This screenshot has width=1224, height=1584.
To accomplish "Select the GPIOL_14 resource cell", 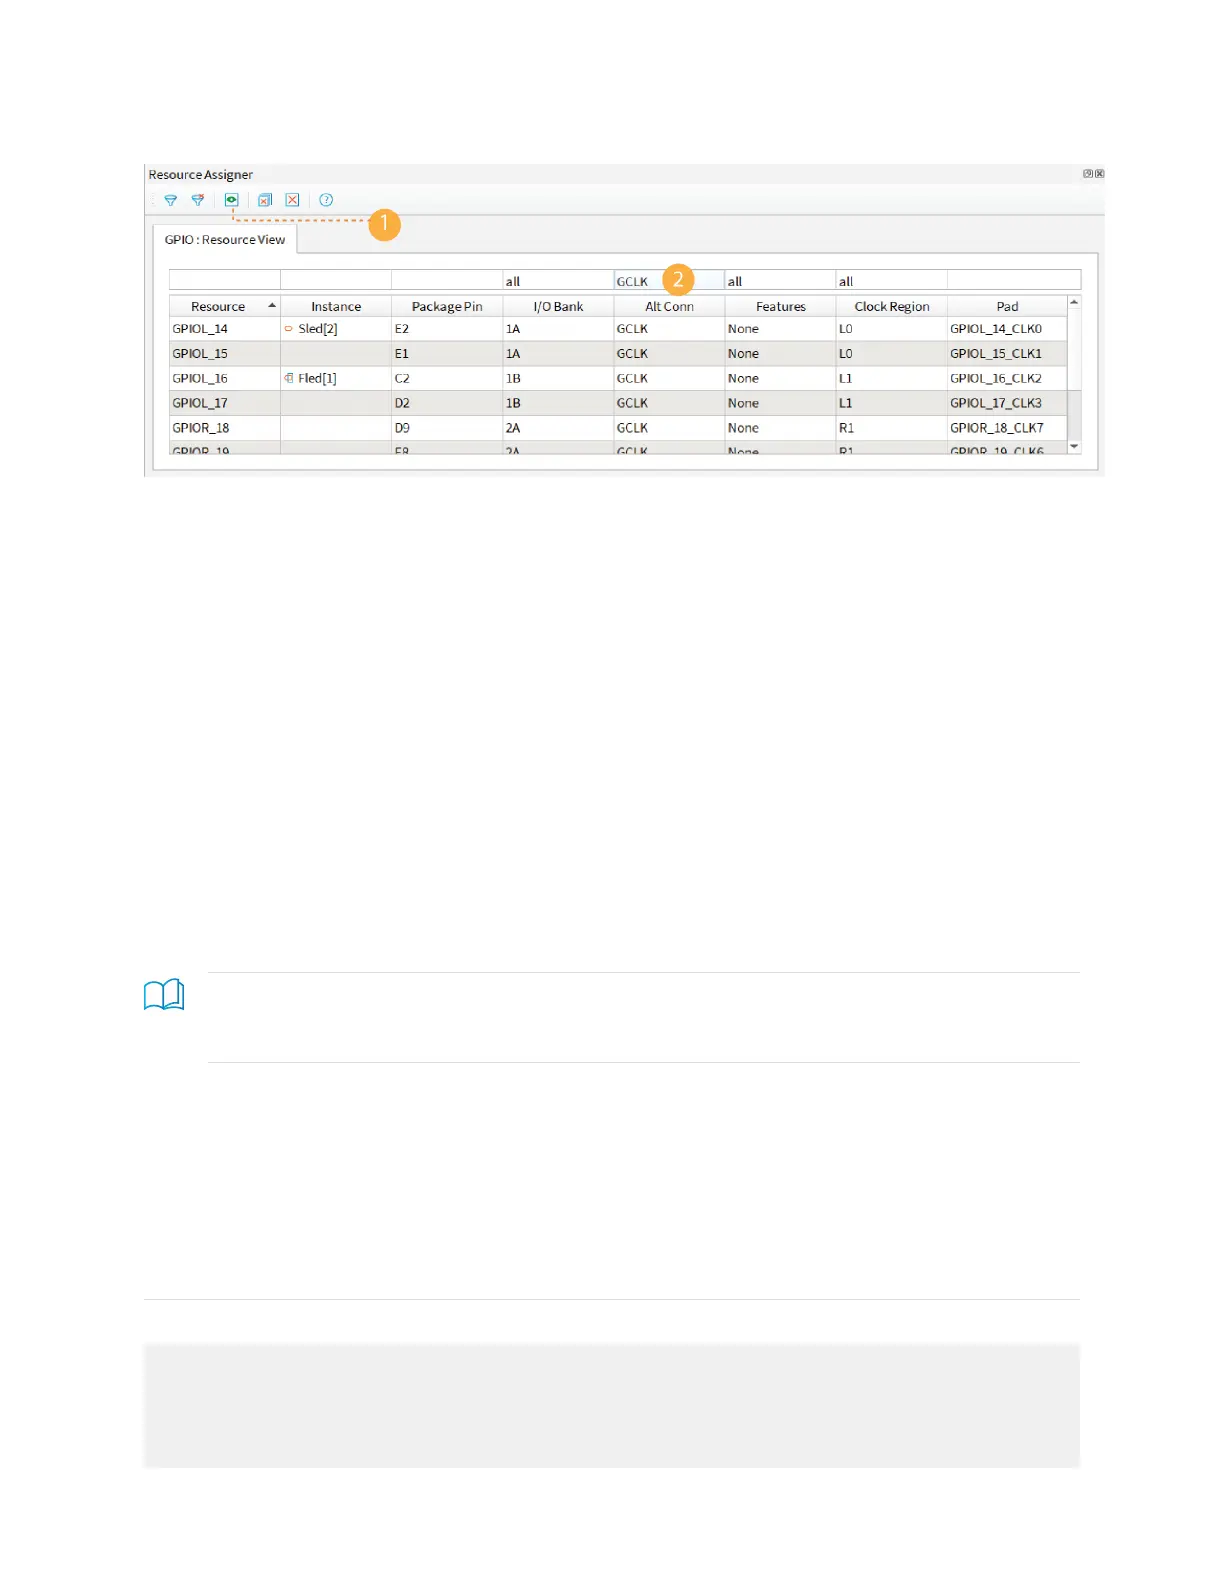I will tap(224, 329).
